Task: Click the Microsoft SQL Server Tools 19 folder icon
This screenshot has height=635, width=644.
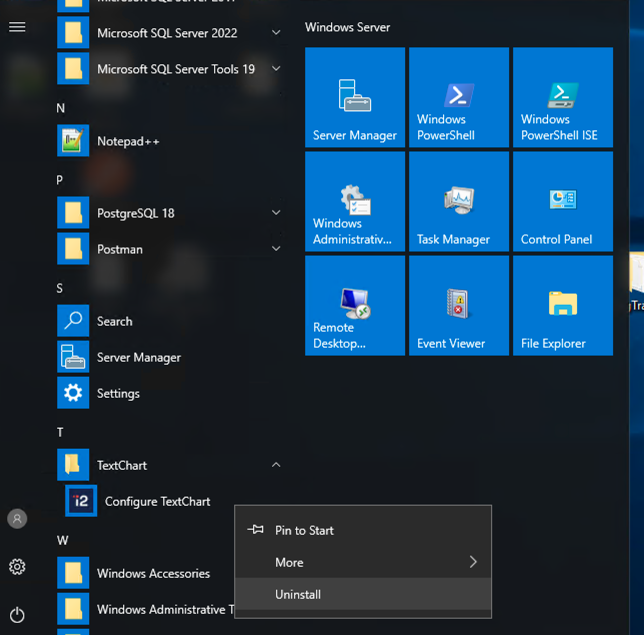Action: tap(73, 69)
